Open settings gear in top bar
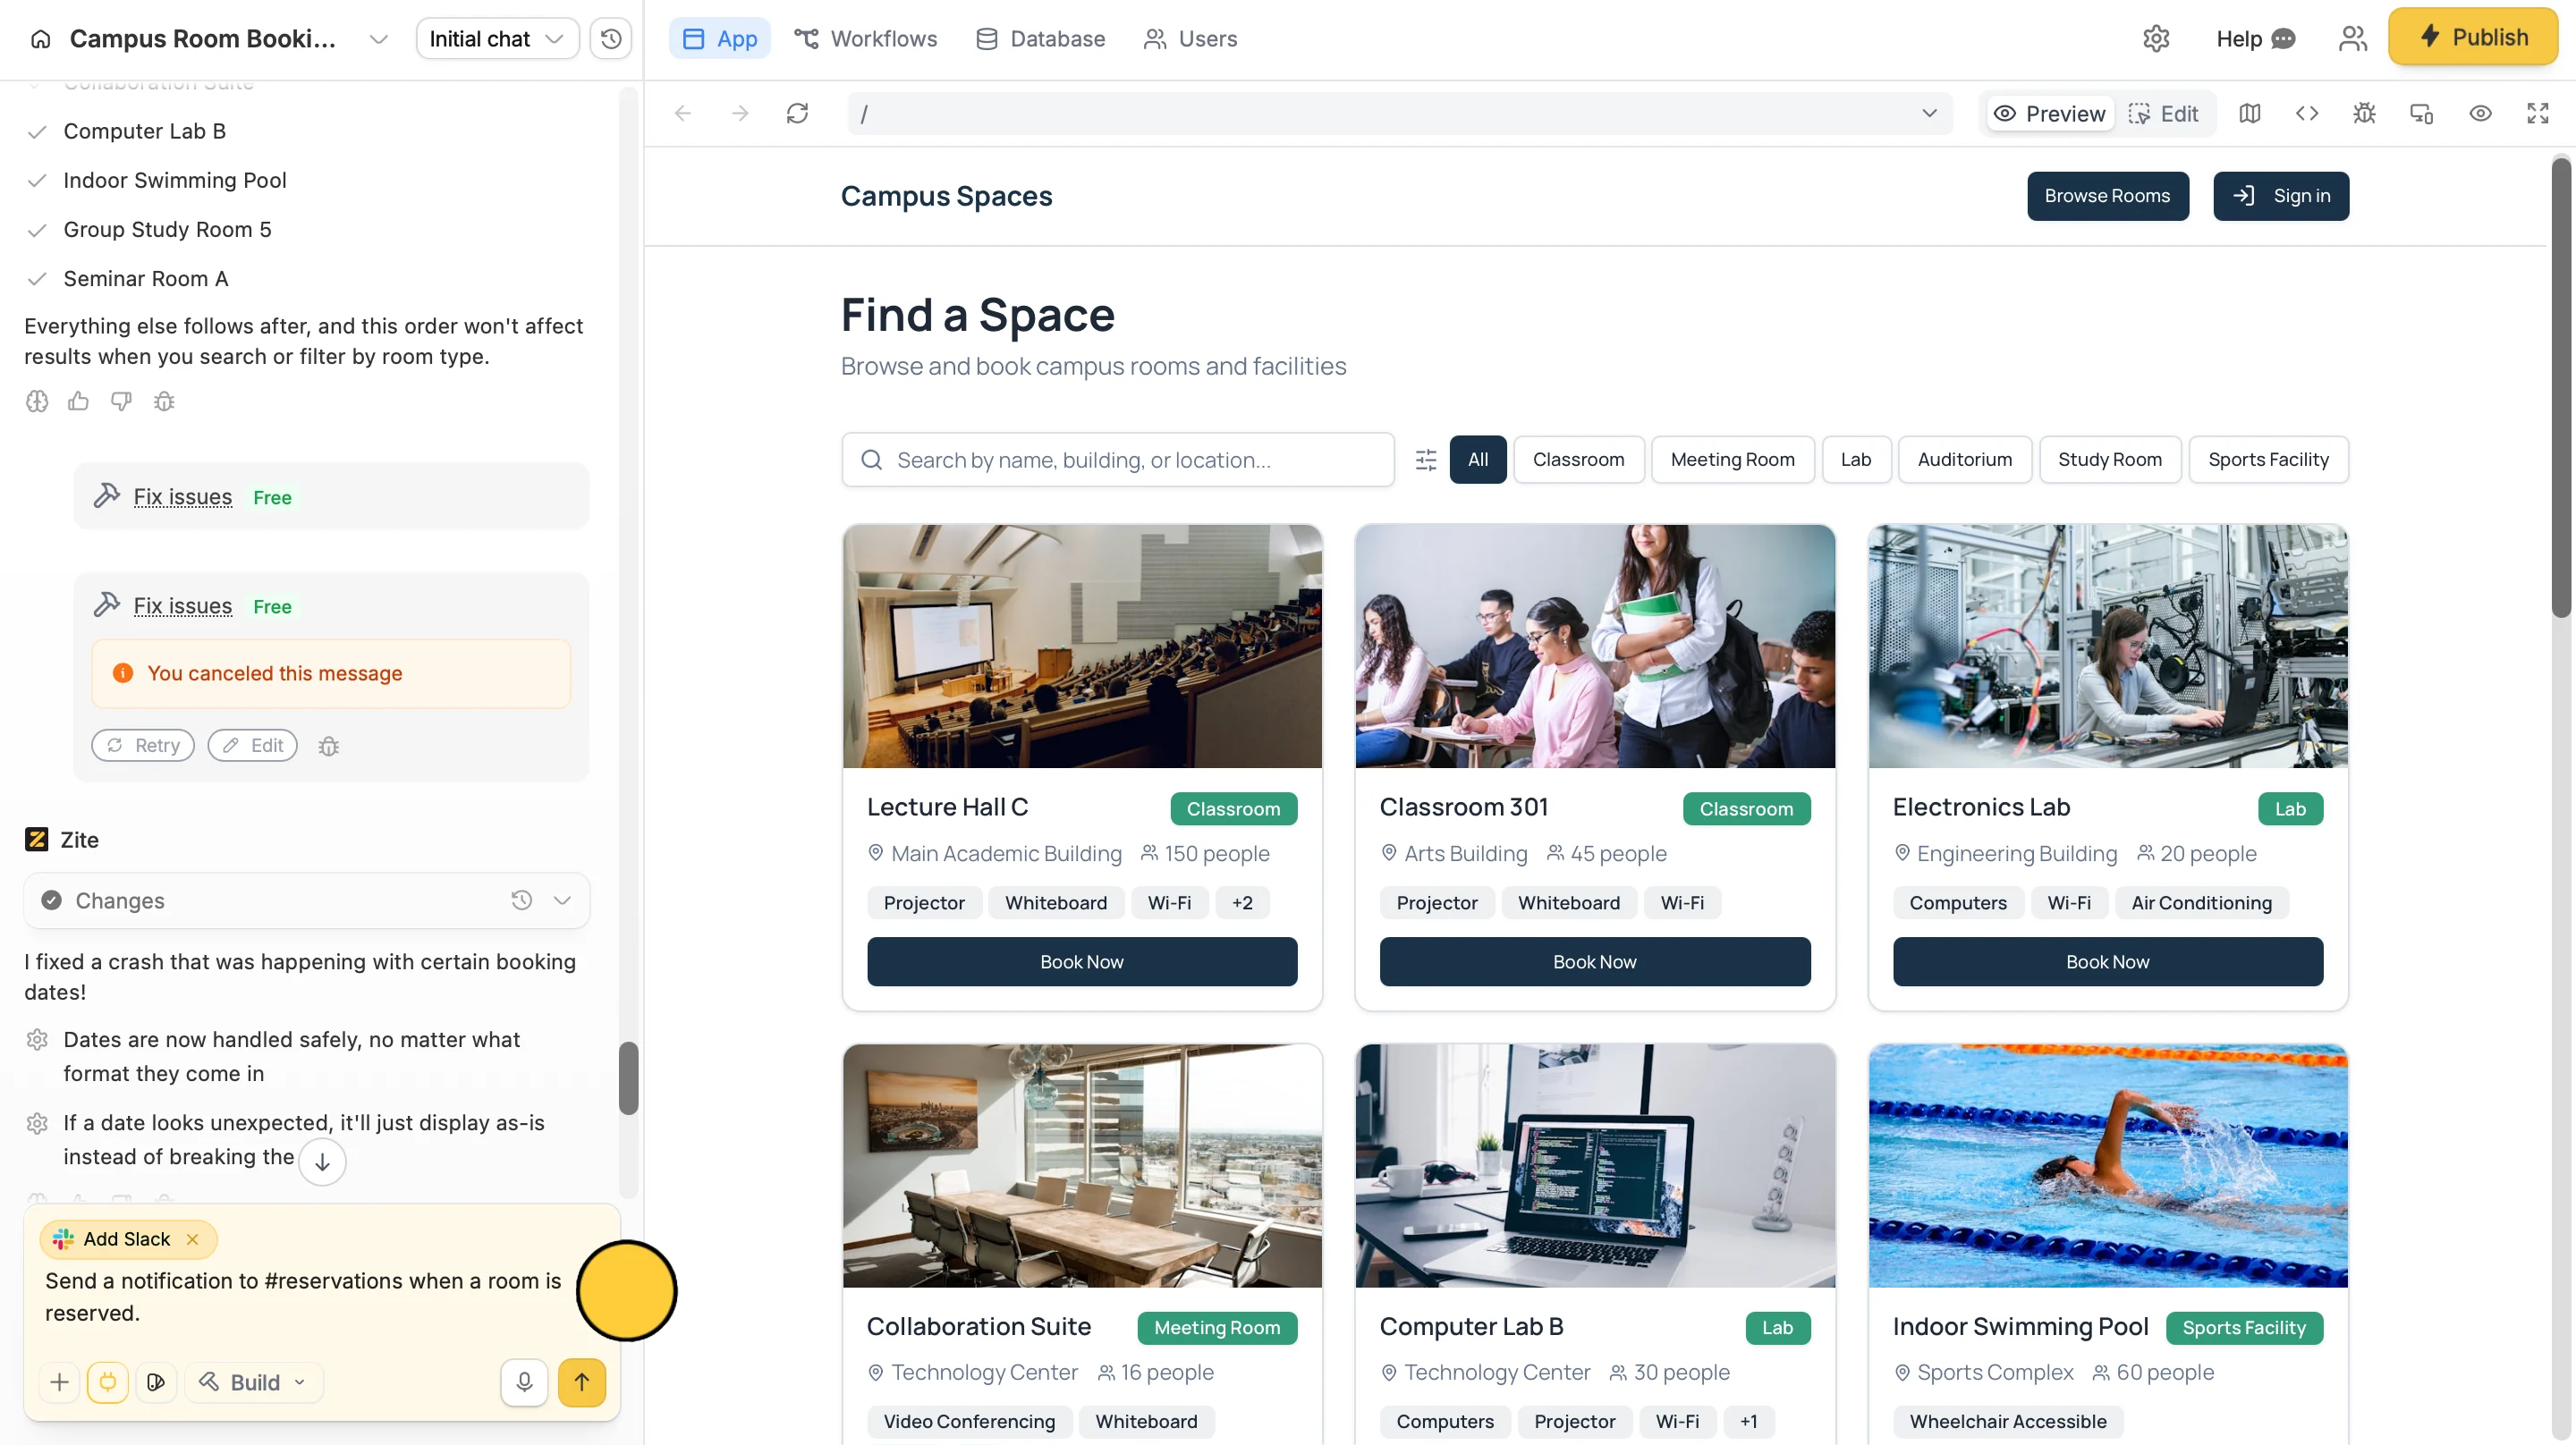This screenshot has height=1445, width=2576. [x=2156, y=39]
